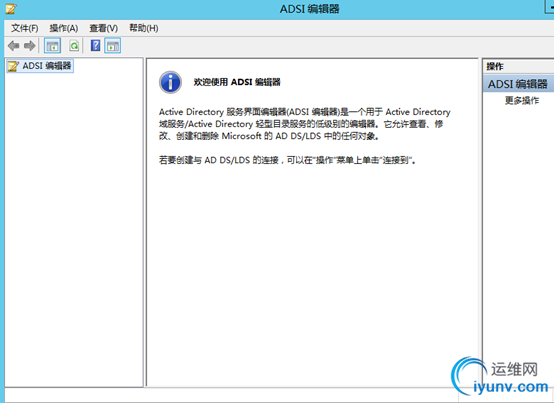Viewport: 554px width, 403px height.
Task: Click the blue information icon
Action: point(170,82)
